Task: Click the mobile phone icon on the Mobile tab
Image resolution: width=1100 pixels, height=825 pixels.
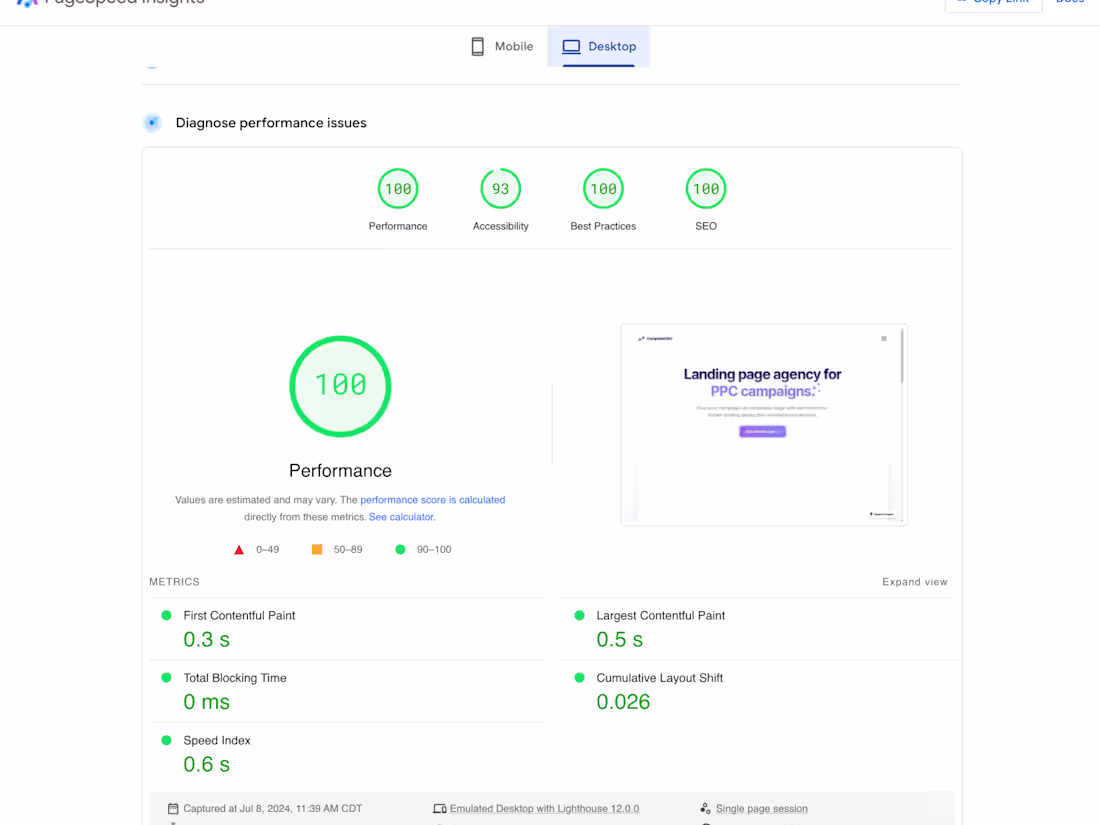Action: [477, 46]
